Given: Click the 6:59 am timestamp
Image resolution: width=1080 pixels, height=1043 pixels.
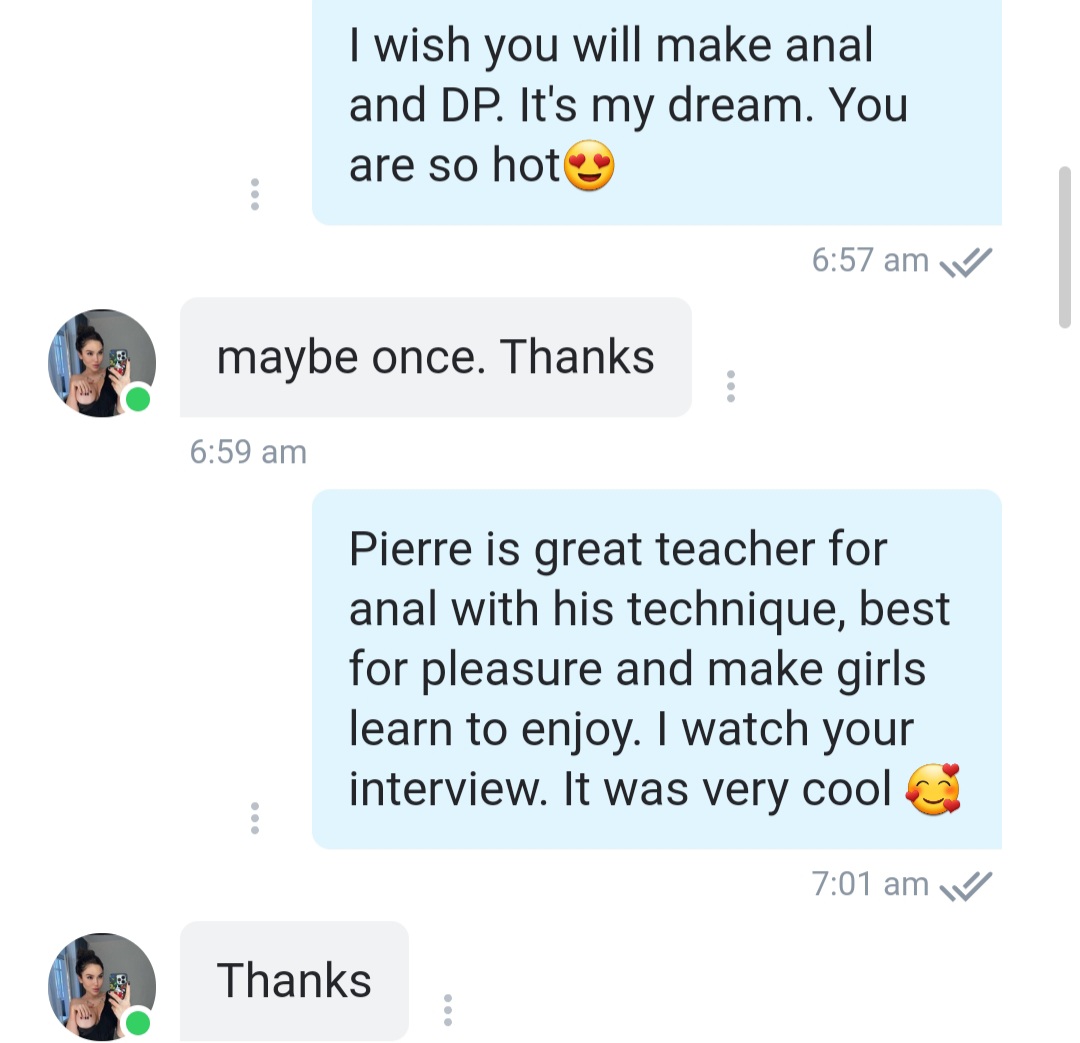Looking at the screenshot, I should [248, 452].
